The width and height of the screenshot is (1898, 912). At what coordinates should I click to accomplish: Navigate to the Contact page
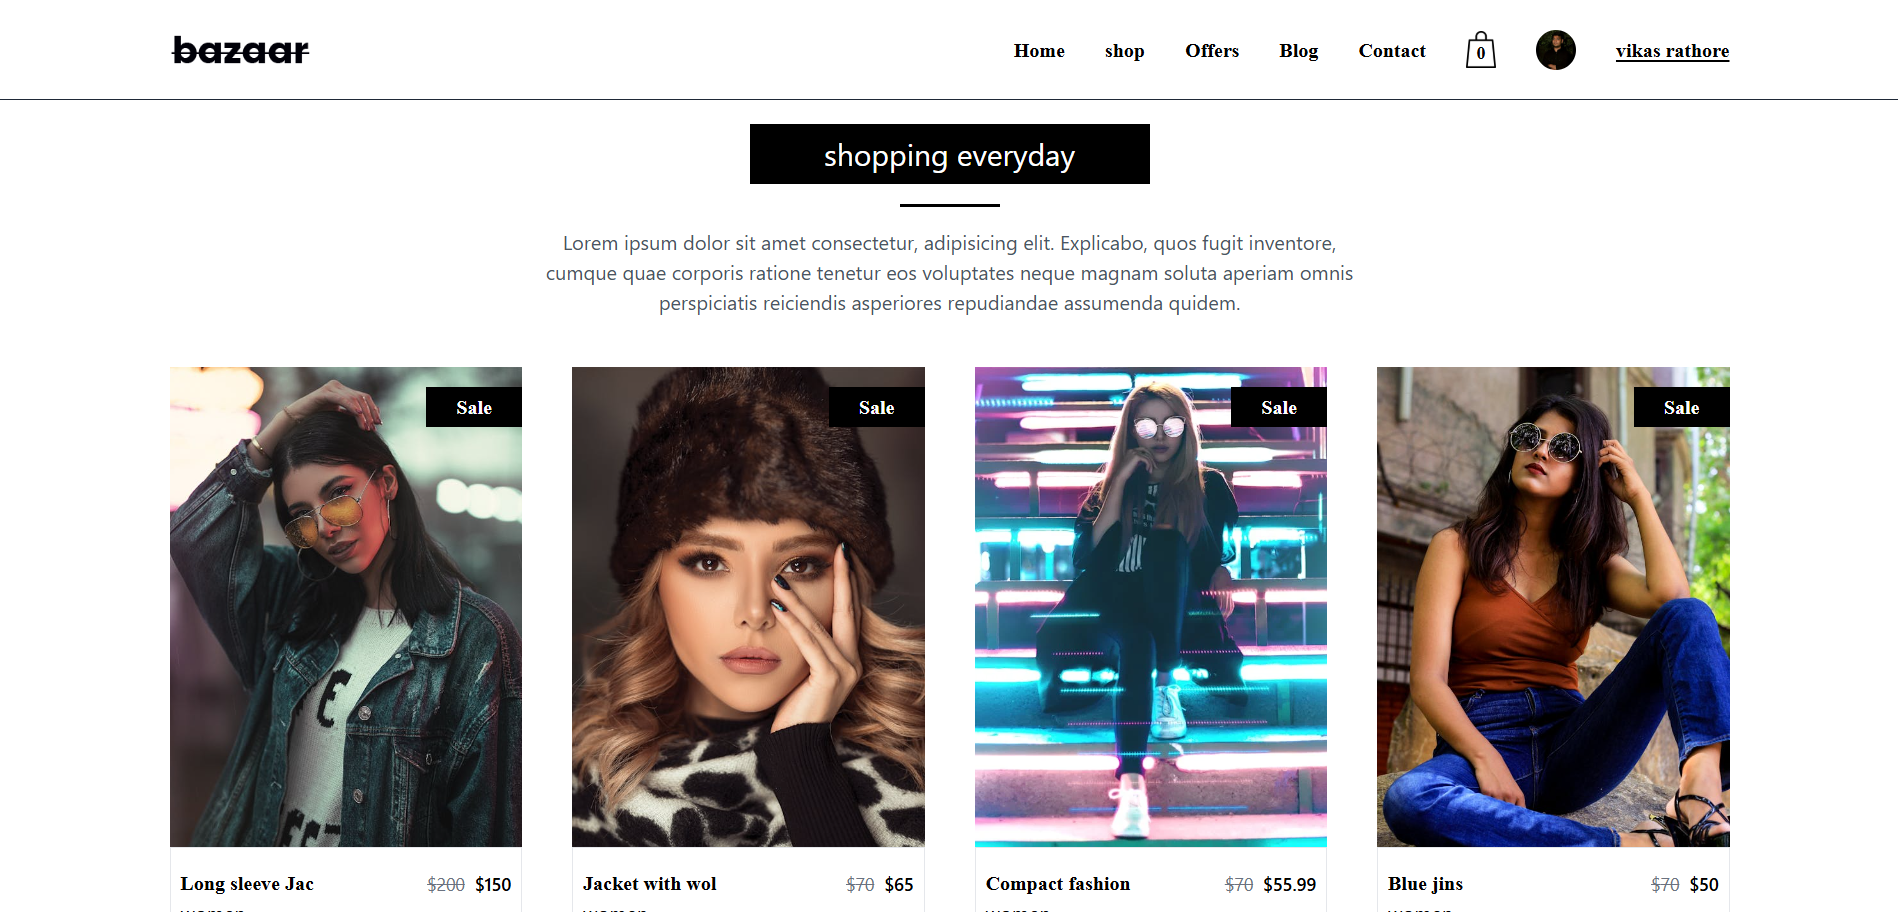[x=1391, y=51]
